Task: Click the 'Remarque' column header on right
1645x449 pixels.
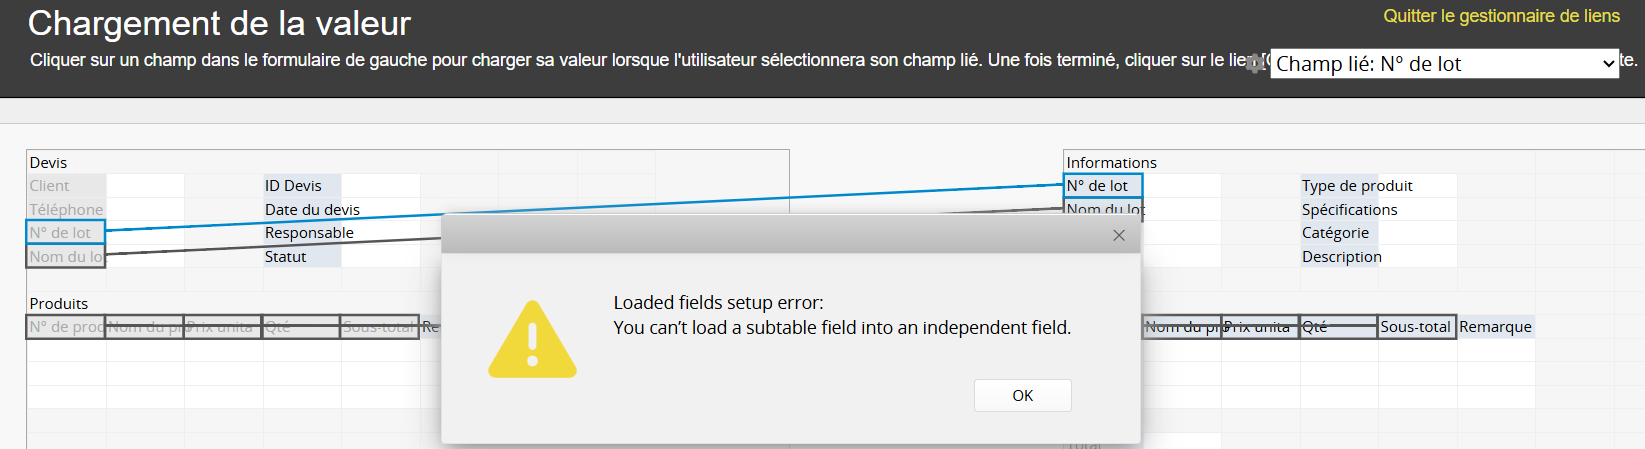Action: click(1495, 327)
